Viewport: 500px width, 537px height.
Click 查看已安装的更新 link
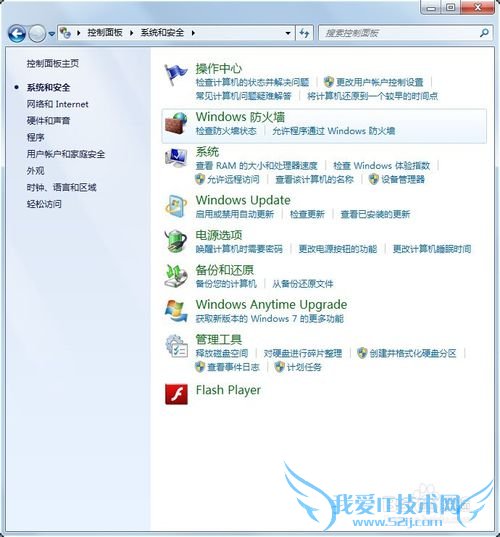tap(375, 214)
